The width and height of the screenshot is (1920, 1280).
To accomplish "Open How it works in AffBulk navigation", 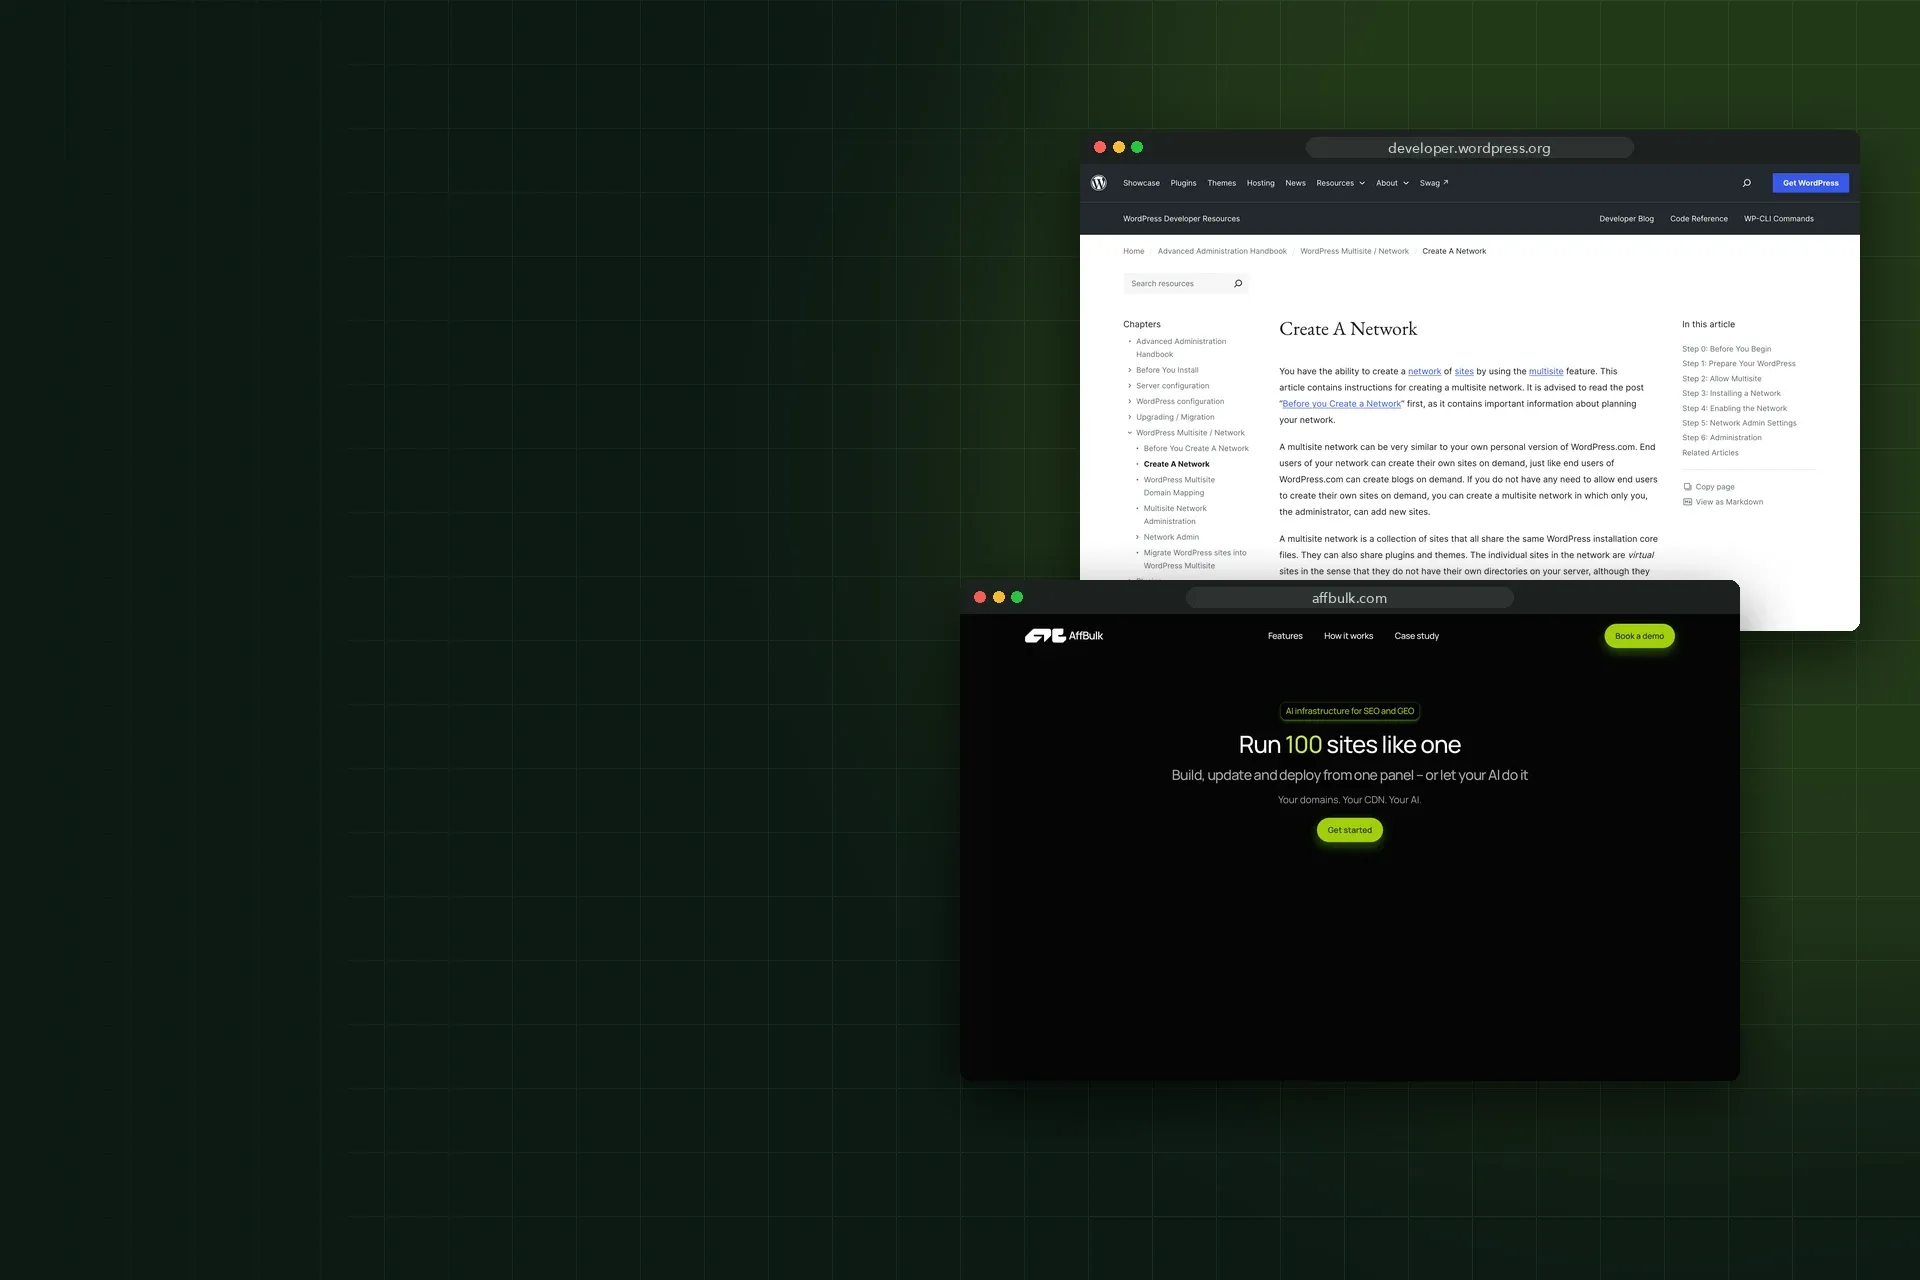I will 1348,636.
